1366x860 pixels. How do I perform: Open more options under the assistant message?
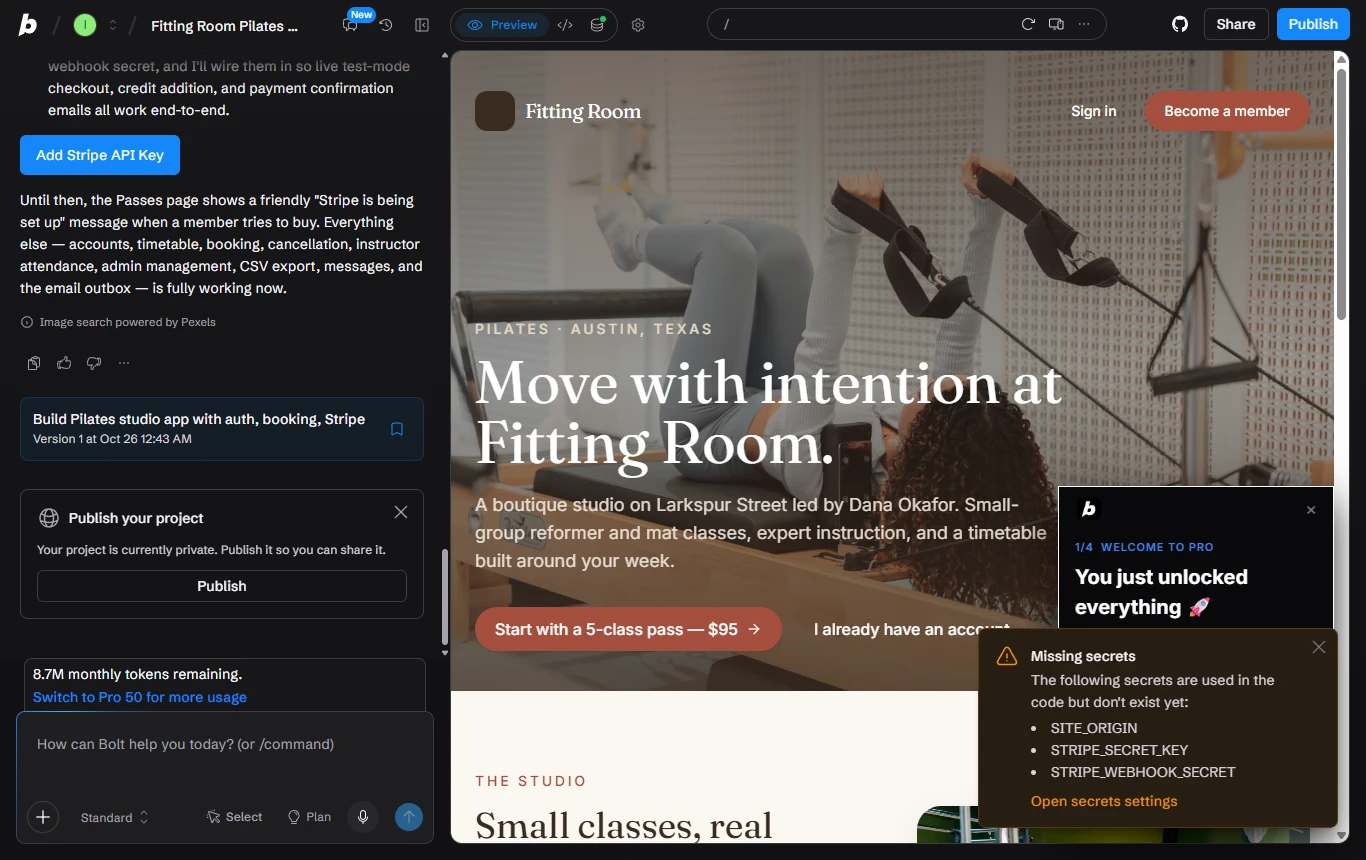coord(124,363)
